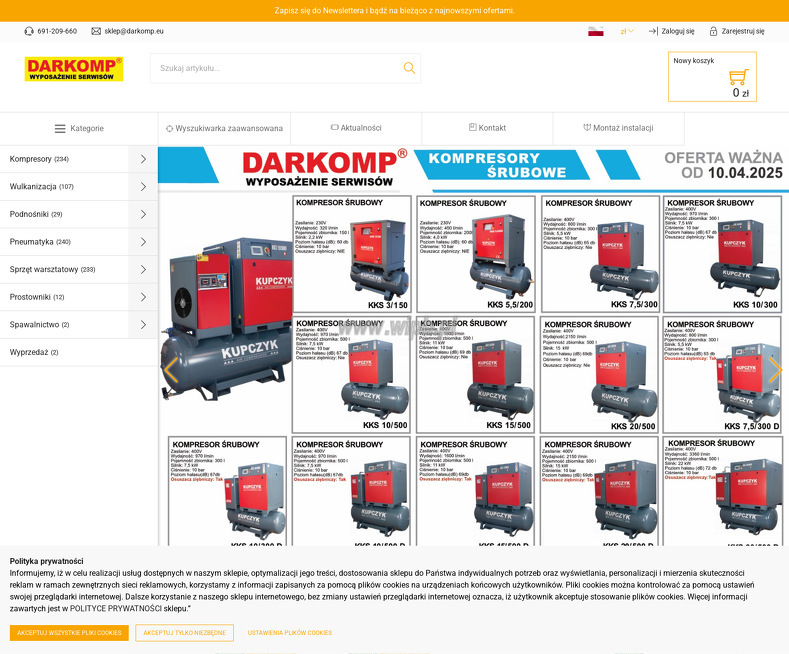
Task: Click the KKS 7,5/300 D compressor tile
Action: [723, 375]
